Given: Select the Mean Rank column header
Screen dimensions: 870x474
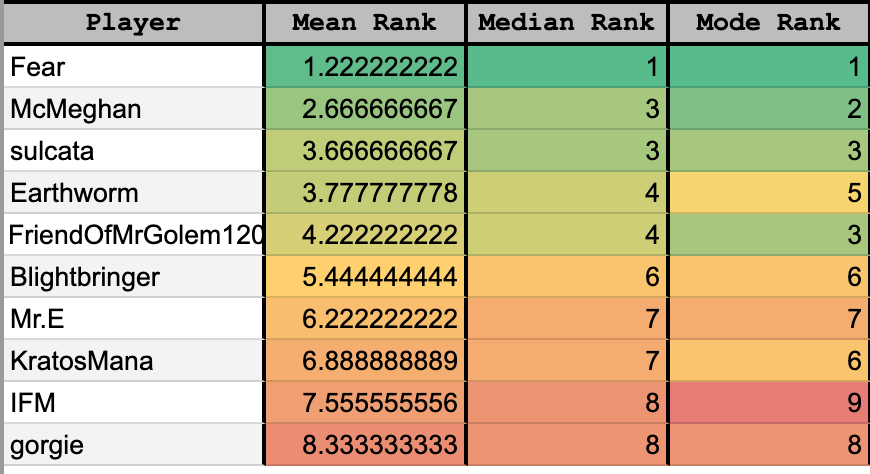Looking at the screenshot, I should (365, 23).
